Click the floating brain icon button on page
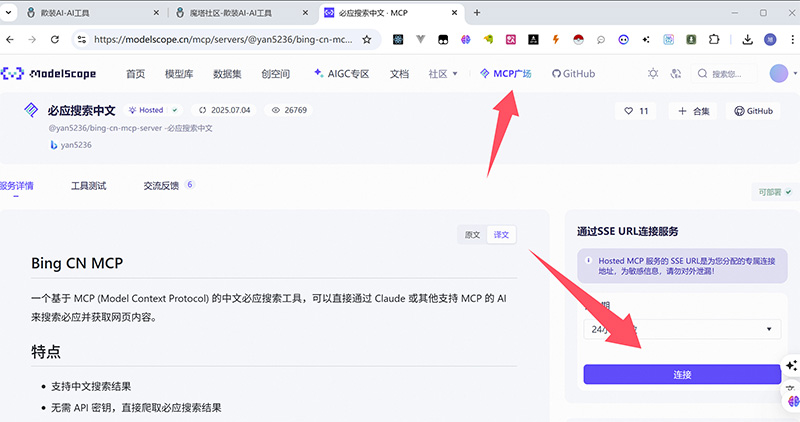This screenshot has height=422, width=800. tap(793, 402)
